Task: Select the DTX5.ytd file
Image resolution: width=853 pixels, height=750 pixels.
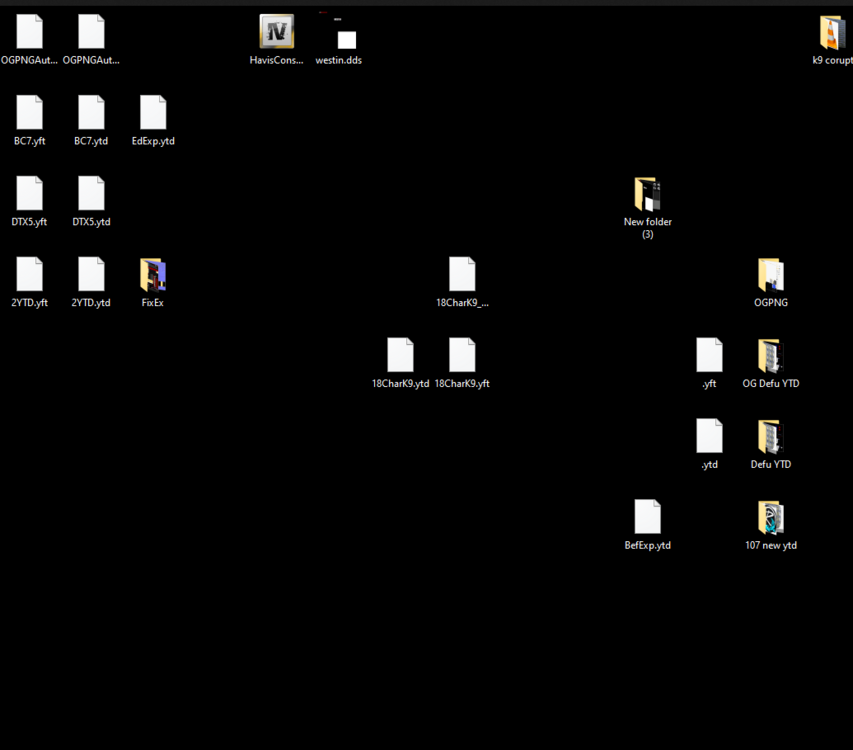Action: point(91,191)
